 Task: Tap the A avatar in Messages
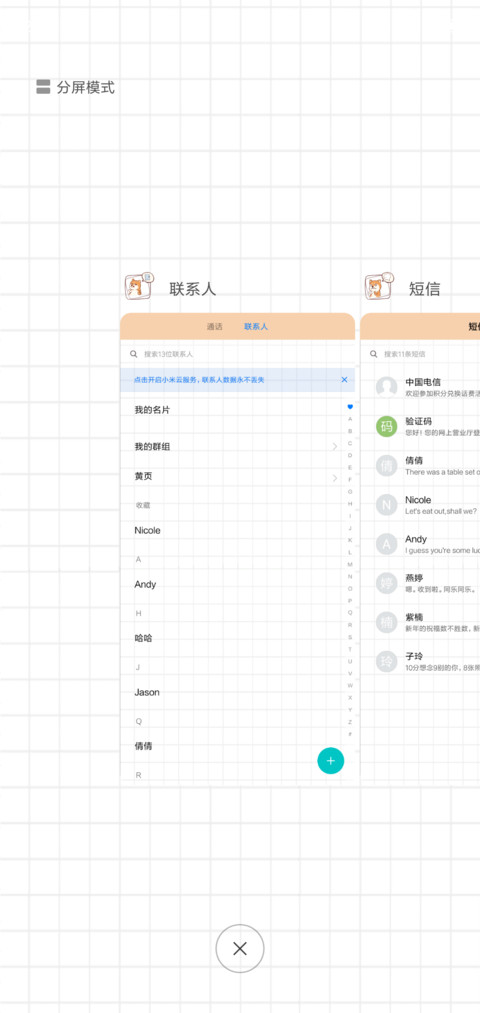click(386, 544)
